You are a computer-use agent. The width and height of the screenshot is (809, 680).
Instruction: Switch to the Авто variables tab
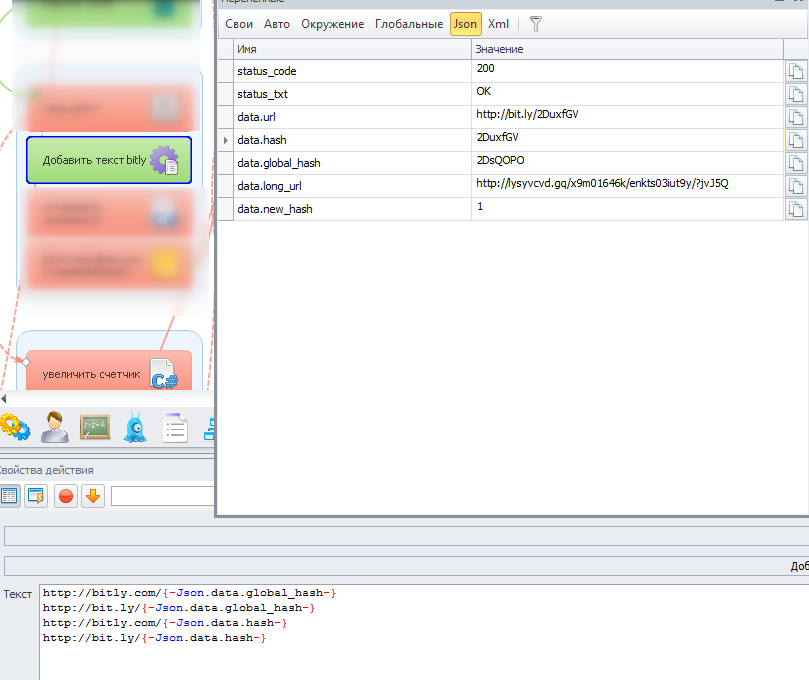pos(277,24)
